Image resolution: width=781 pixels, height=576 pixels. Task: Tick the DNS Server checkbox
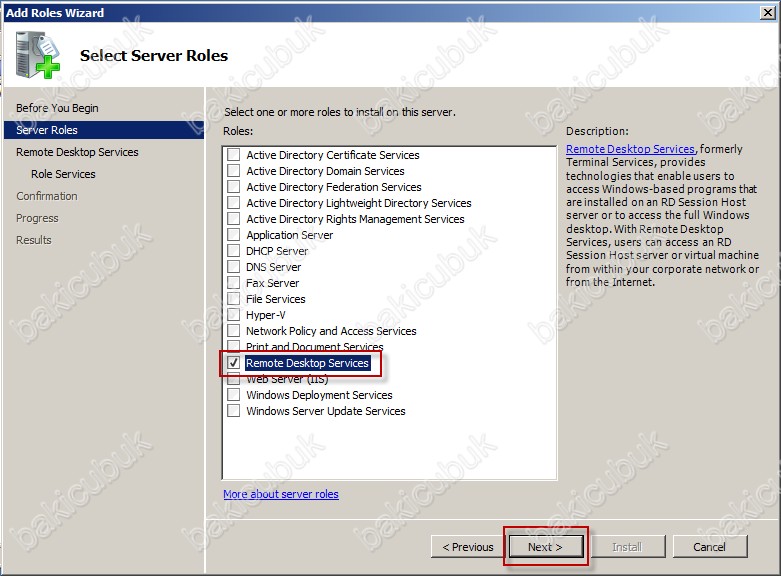[x=233, y=267]
